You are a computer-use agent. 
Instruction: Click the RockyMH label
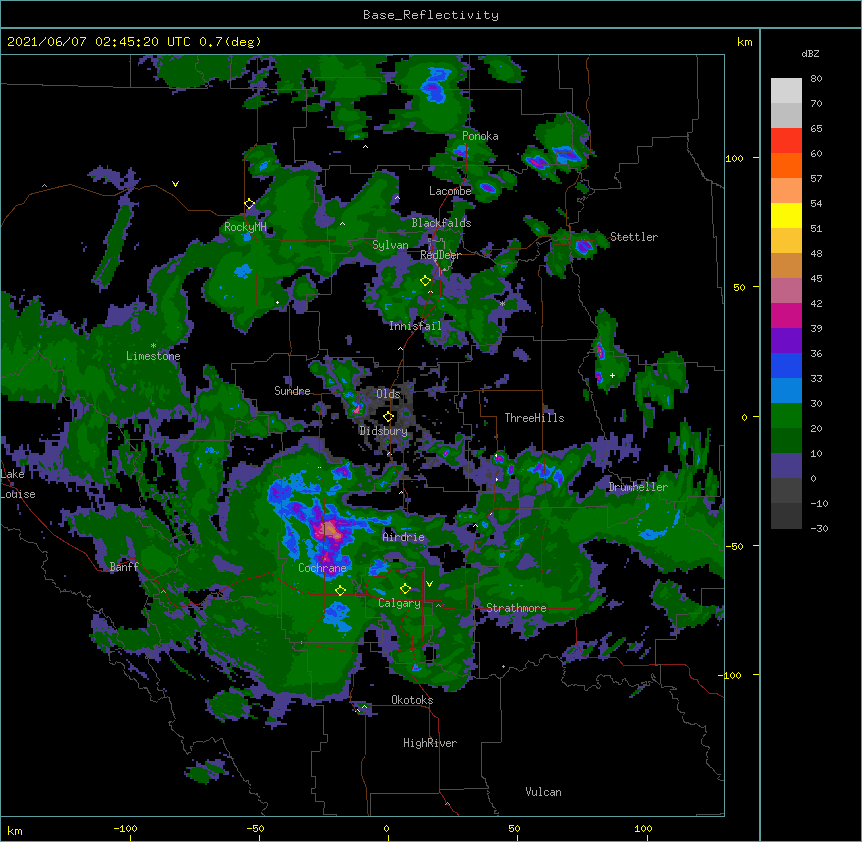(x=245, y=227)
